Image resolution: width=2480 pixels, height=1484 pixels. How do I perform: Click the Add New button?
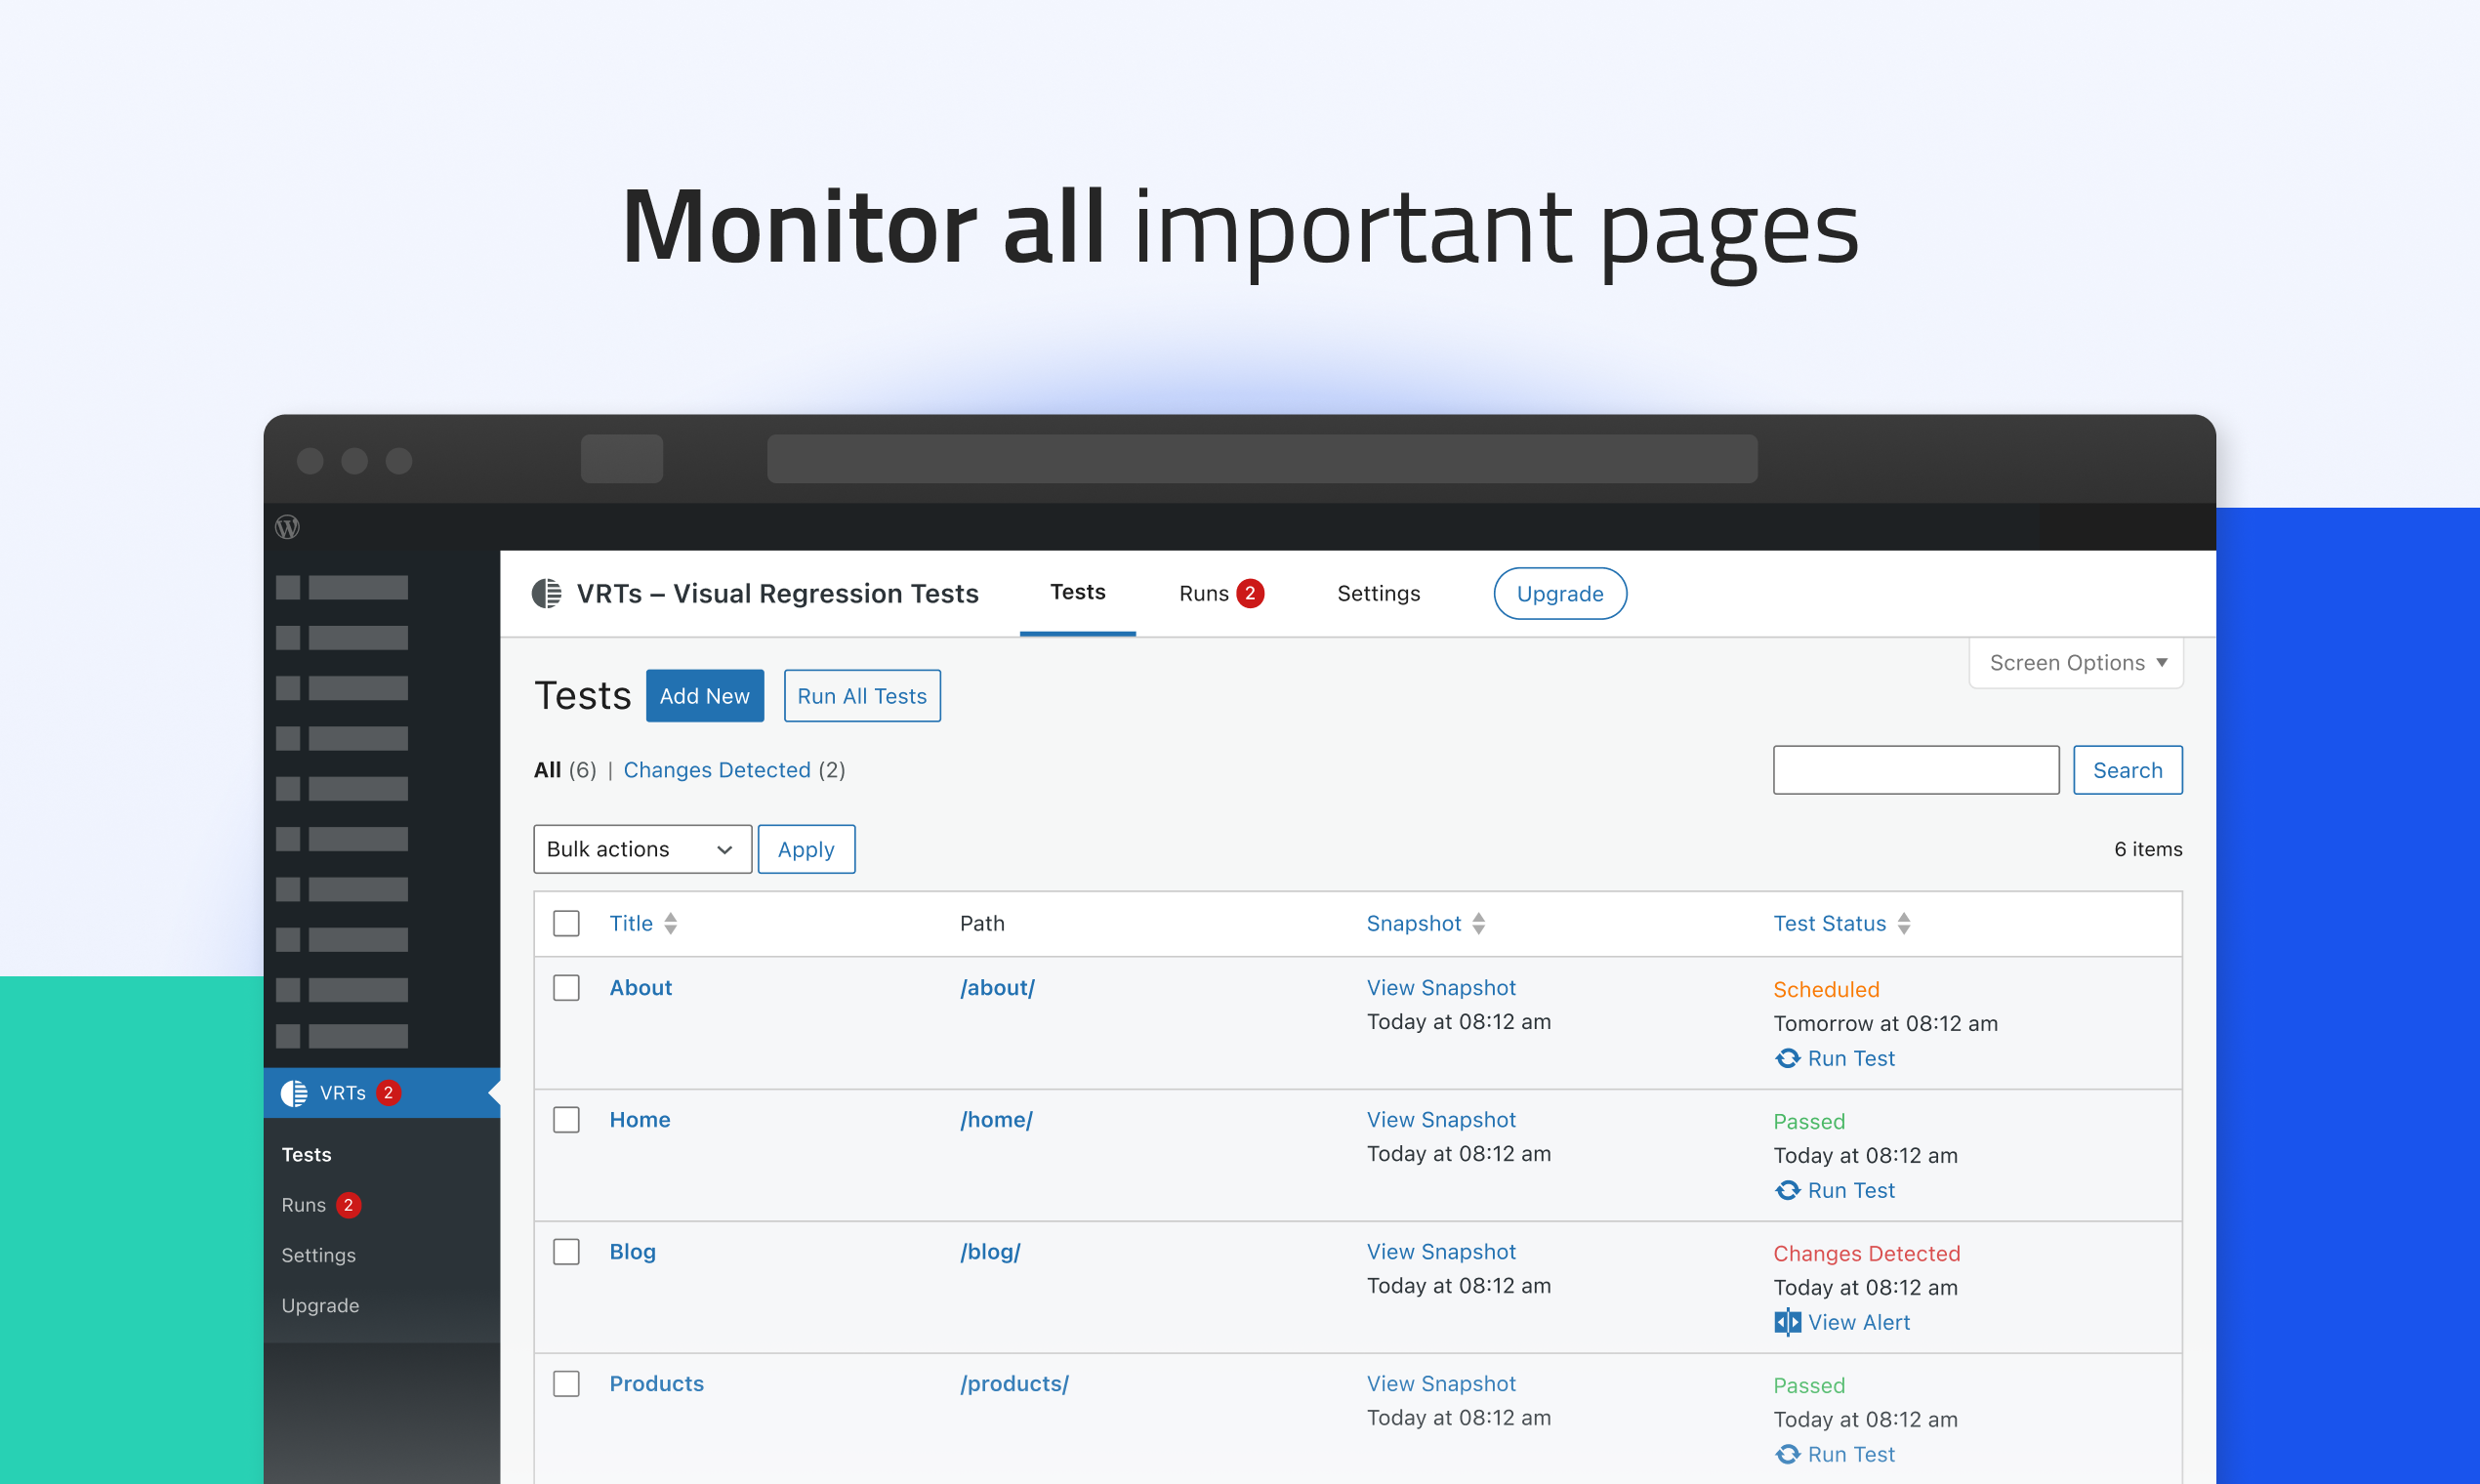tap(704, 695)
